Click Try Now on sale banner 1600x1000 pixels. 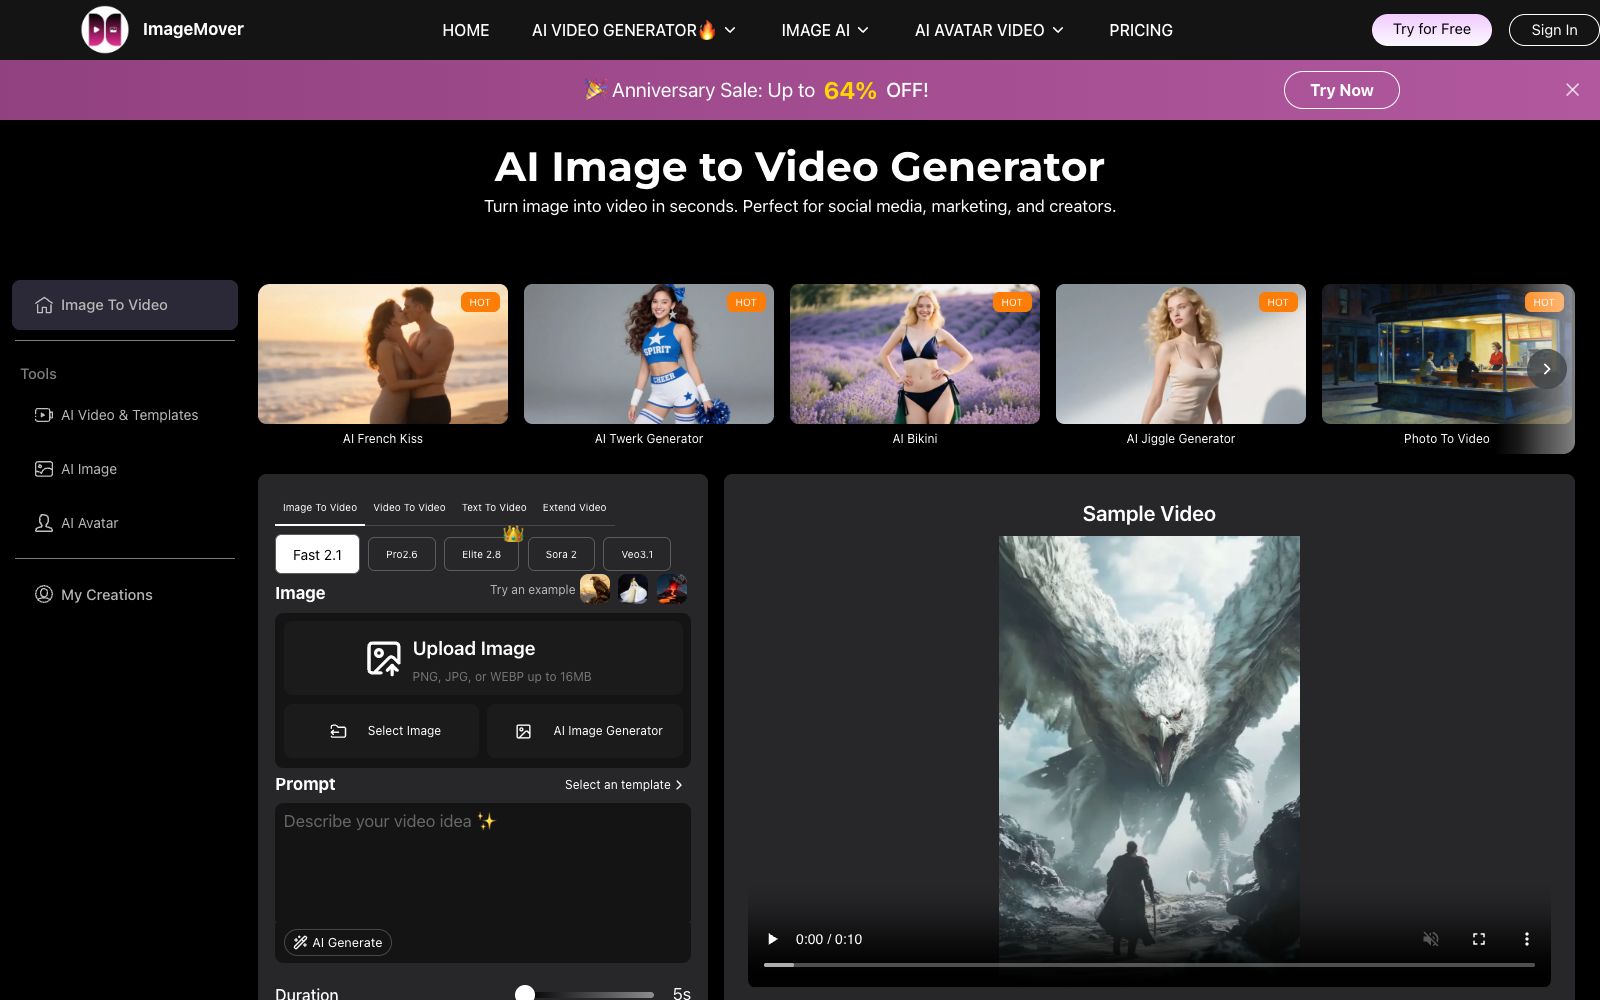click(1341, 90)
